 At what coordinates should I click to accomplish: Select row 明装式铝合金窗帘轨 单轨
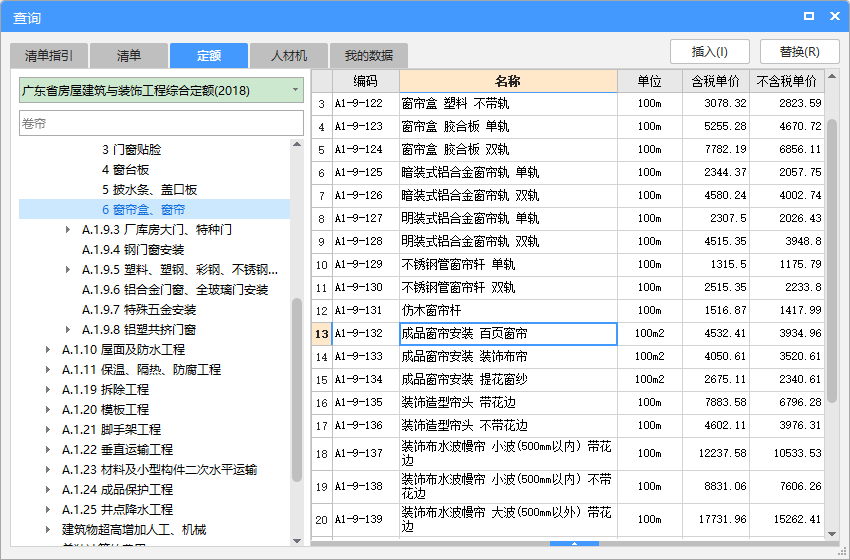point(568,218)
